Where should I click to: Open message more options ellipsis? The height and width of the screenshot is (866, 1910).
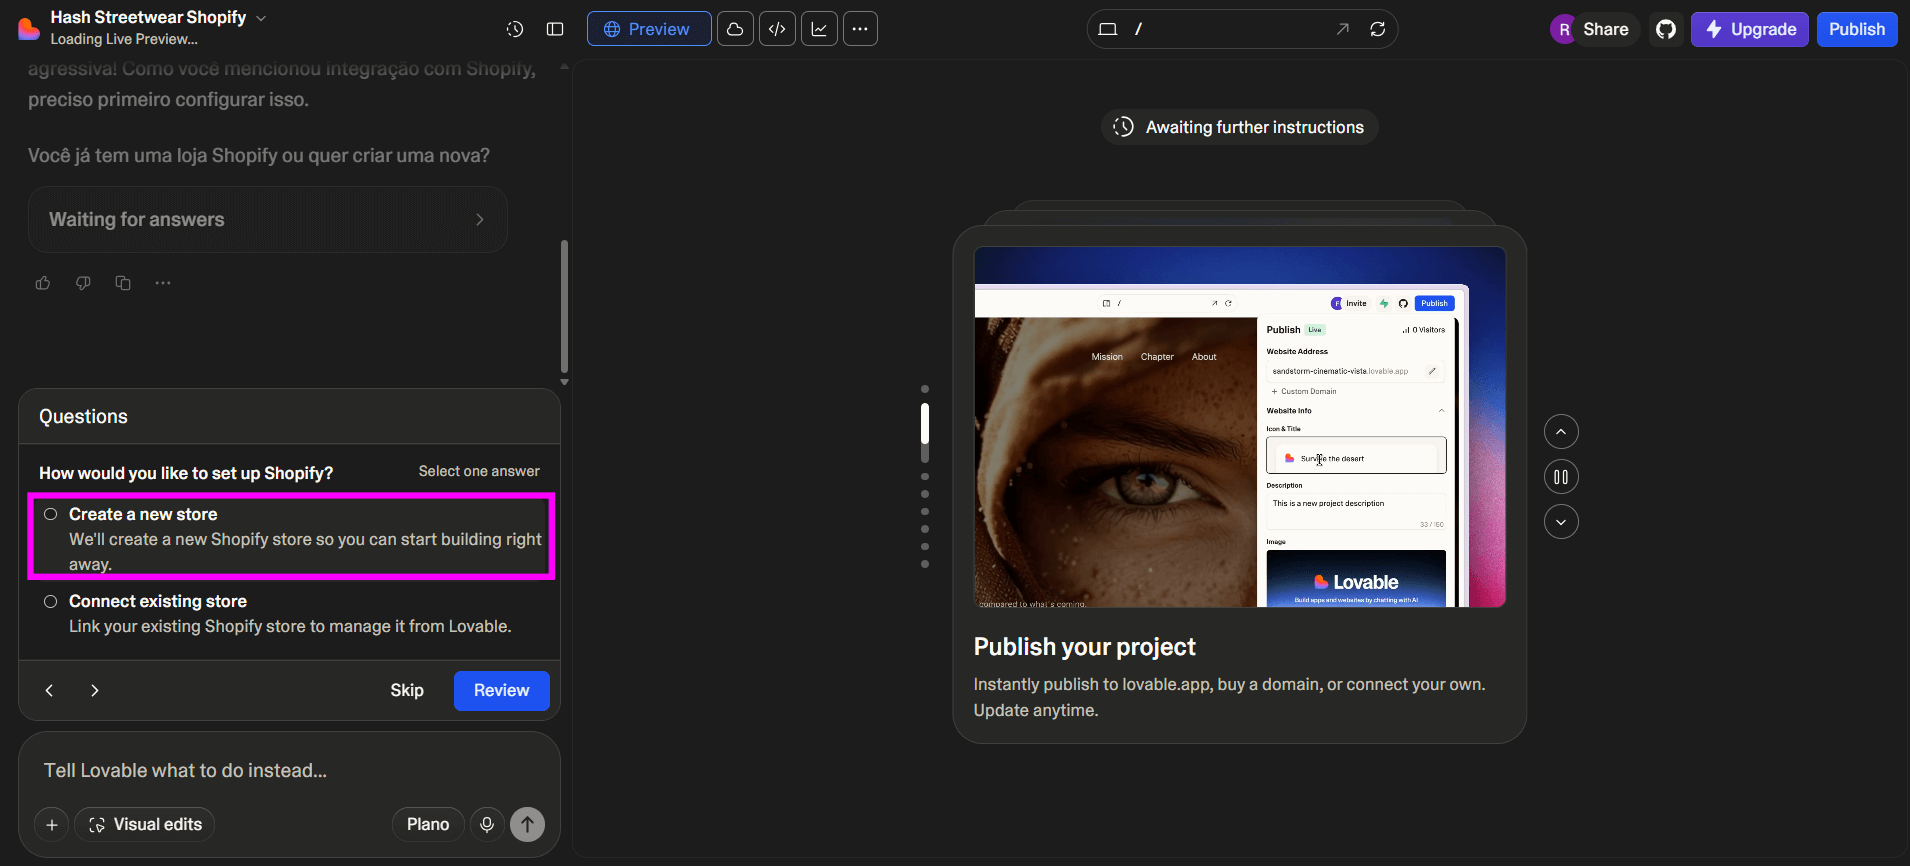tap(163, 283)
